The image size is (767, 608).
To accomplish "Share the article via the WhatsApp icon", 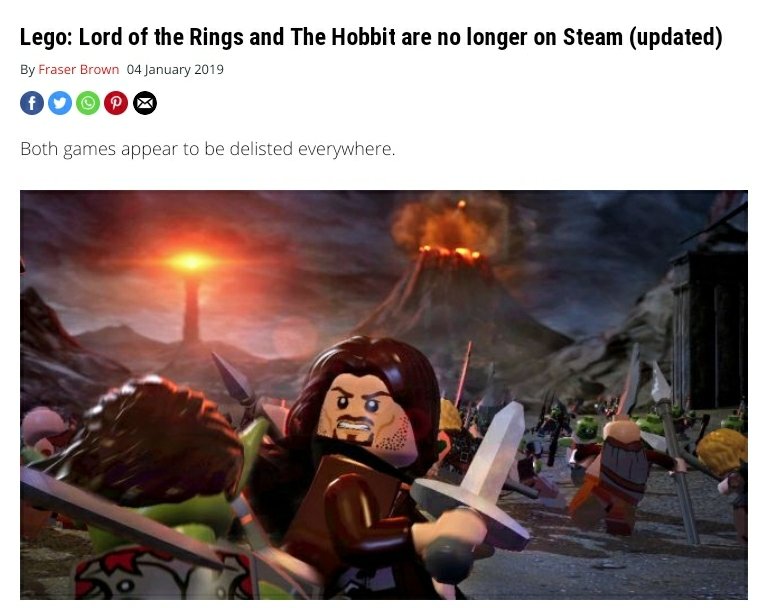I will pos(88,103).
